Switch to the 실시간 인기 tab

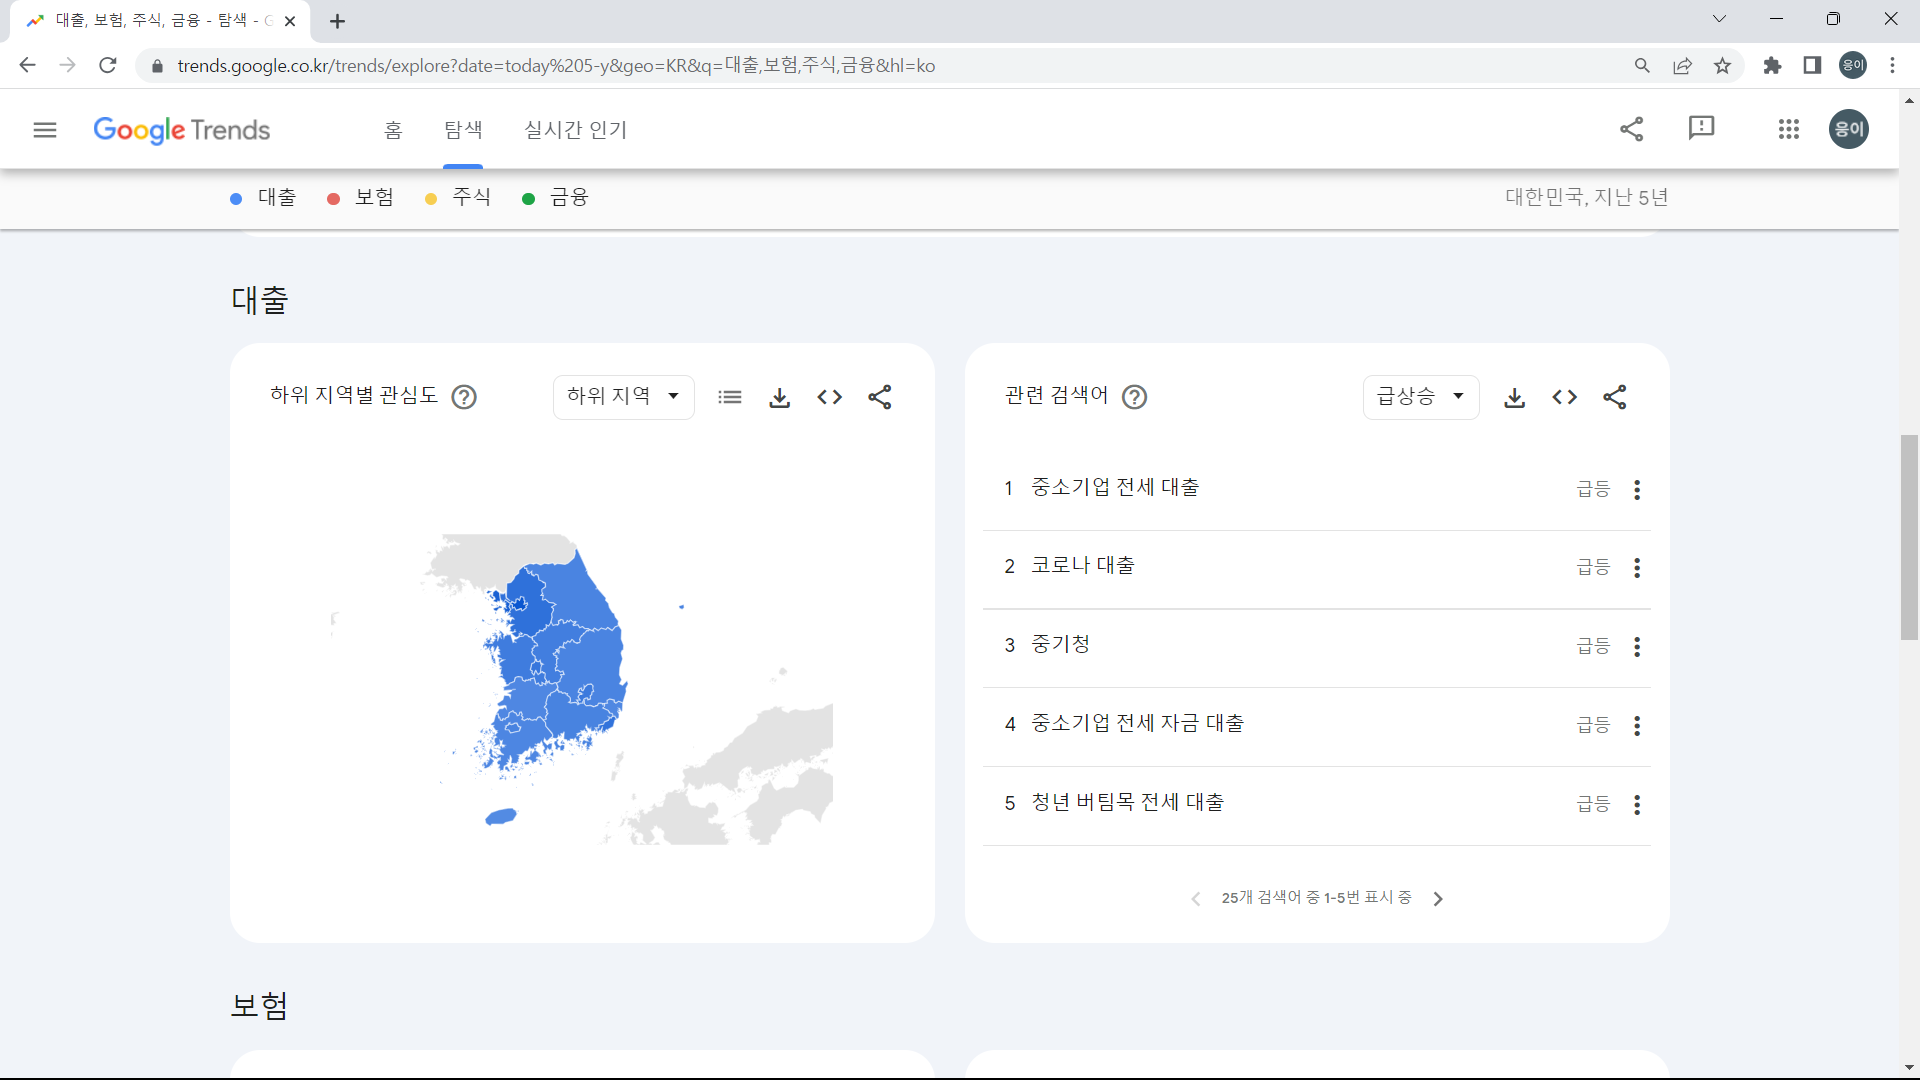click(x=576, y=129)
